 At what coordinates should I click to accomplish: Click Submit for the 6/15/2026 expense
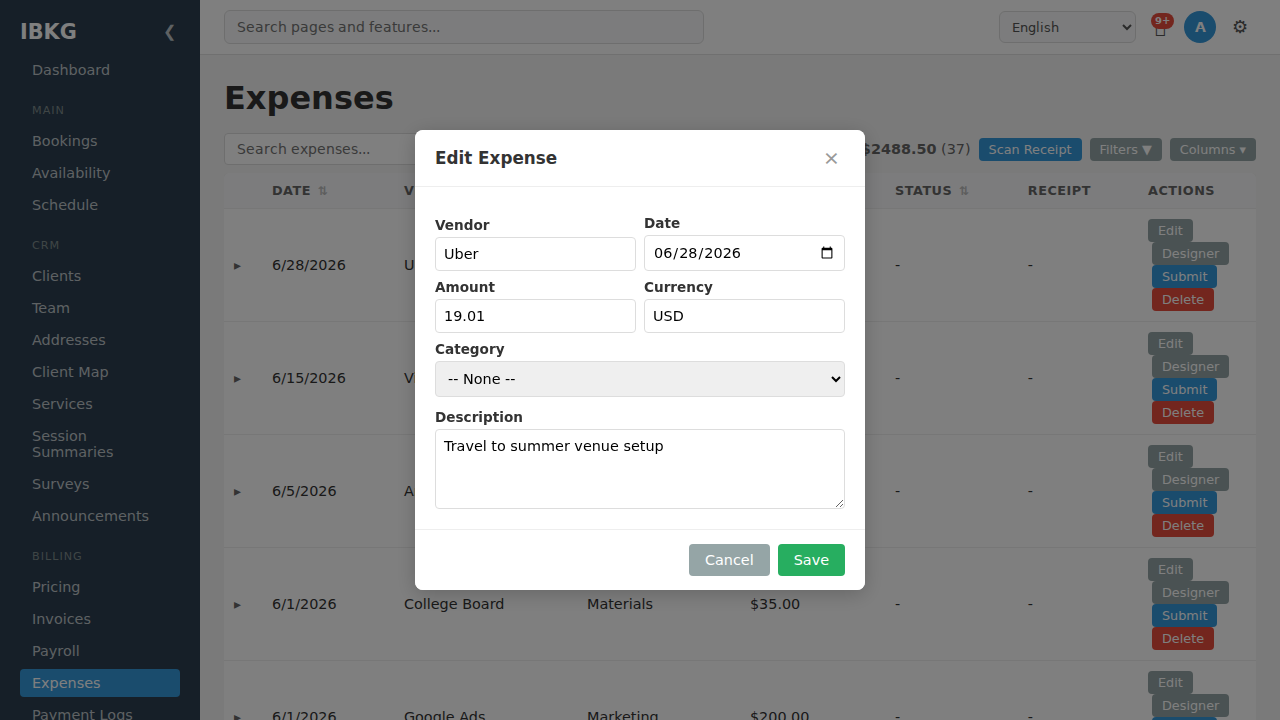click(x=1184, y=390)
